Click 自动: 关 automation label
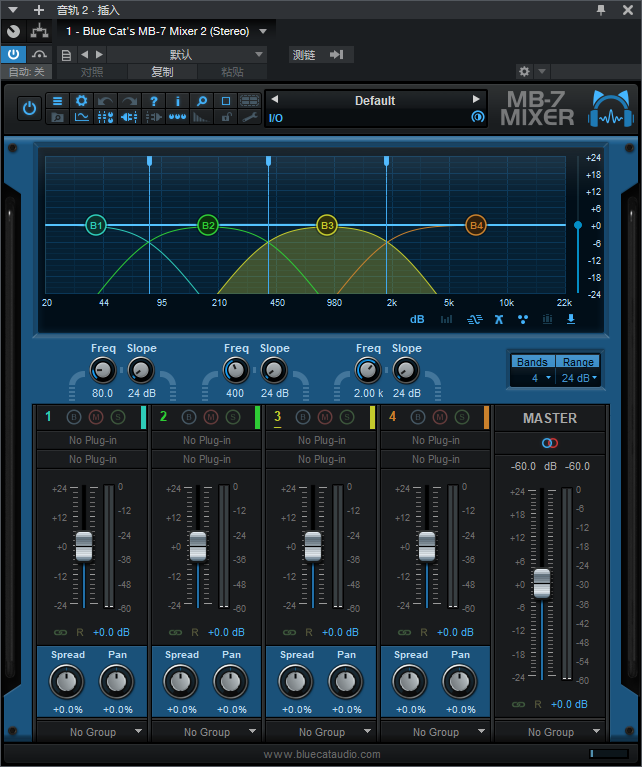Viewport: 642px width, 767px height. point(27,72)
